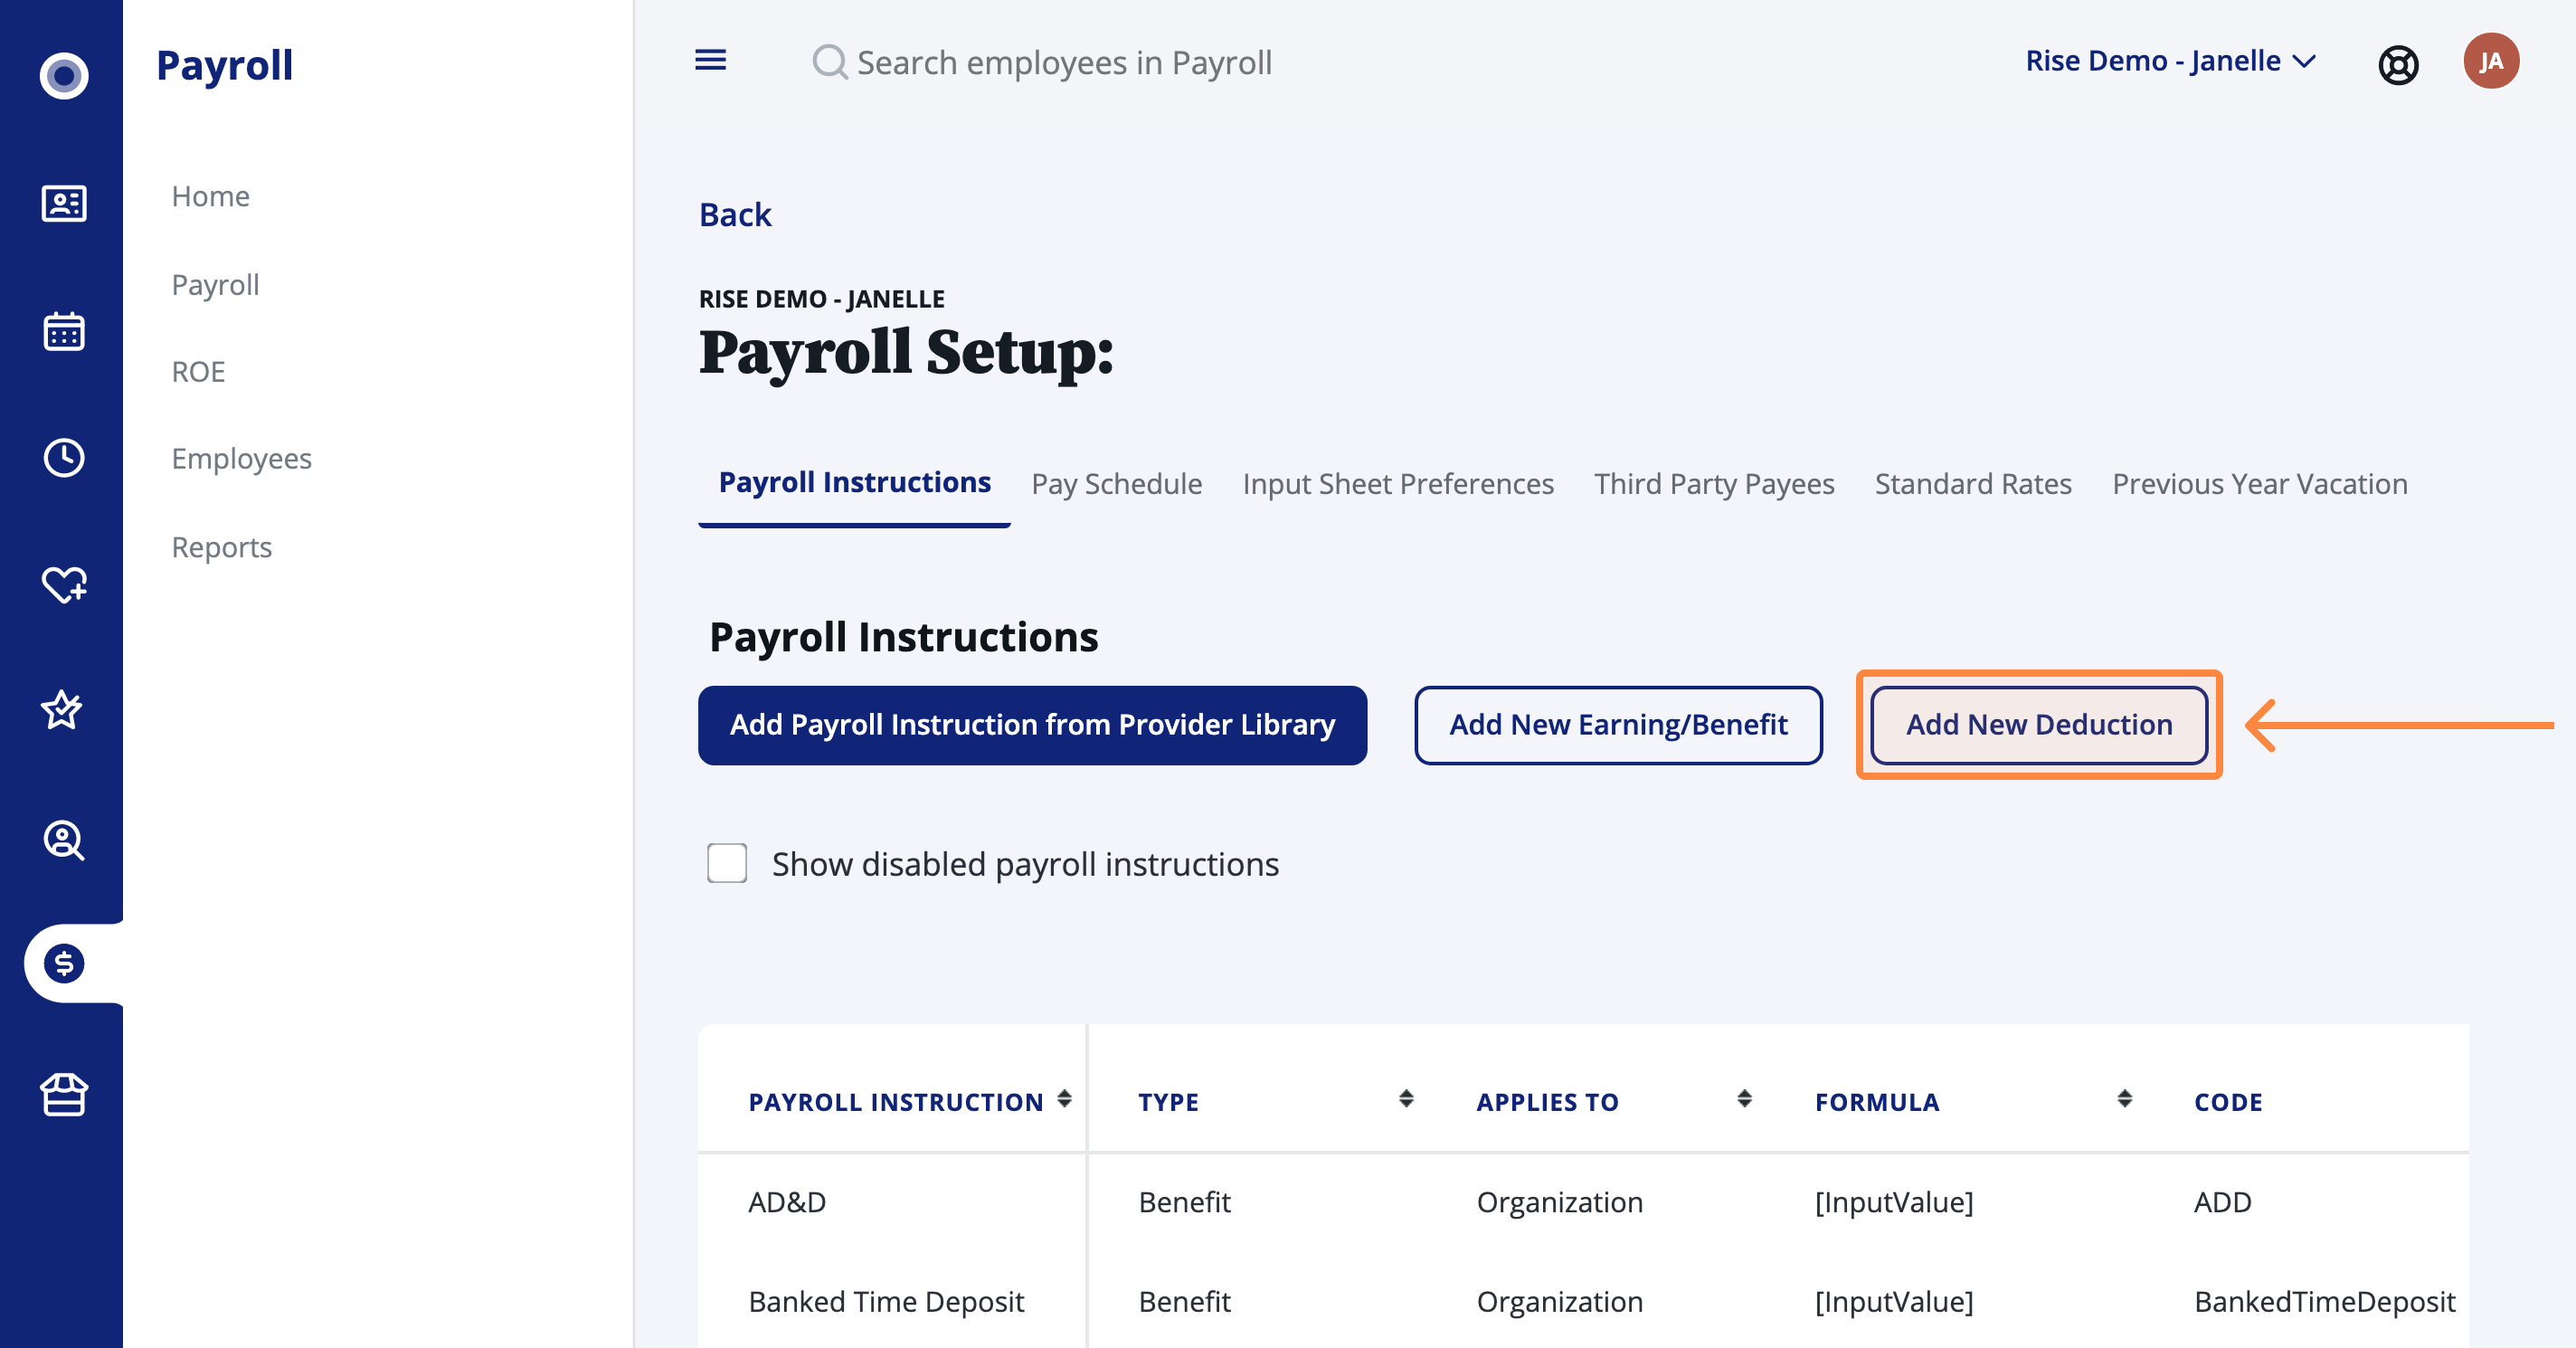2576x1348 pixels.
Task: Open ROE in side menu
Action: [x=198, y=372]
